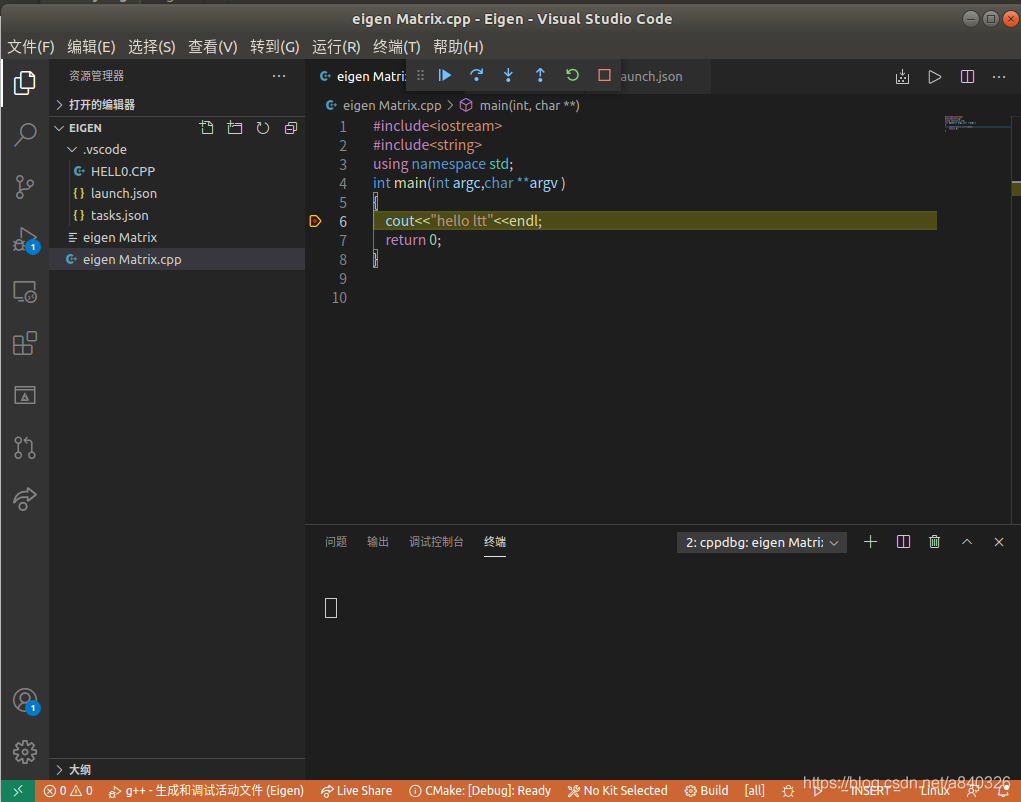
Task: Click Step Out in the debug toolbar
Action: [540, 76]
